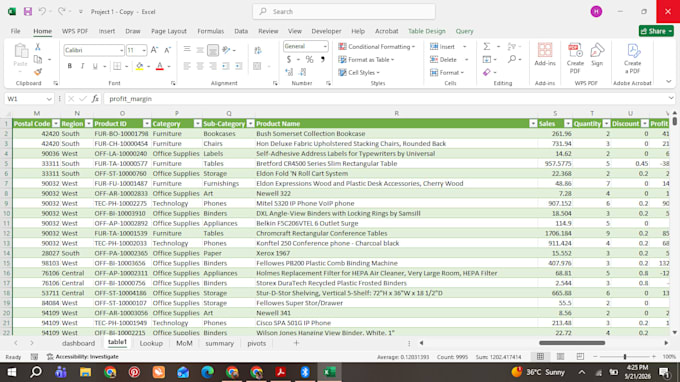Screen dimensions: 680x382
Task: Click the Insert cells button
Action: click(442, 46)
